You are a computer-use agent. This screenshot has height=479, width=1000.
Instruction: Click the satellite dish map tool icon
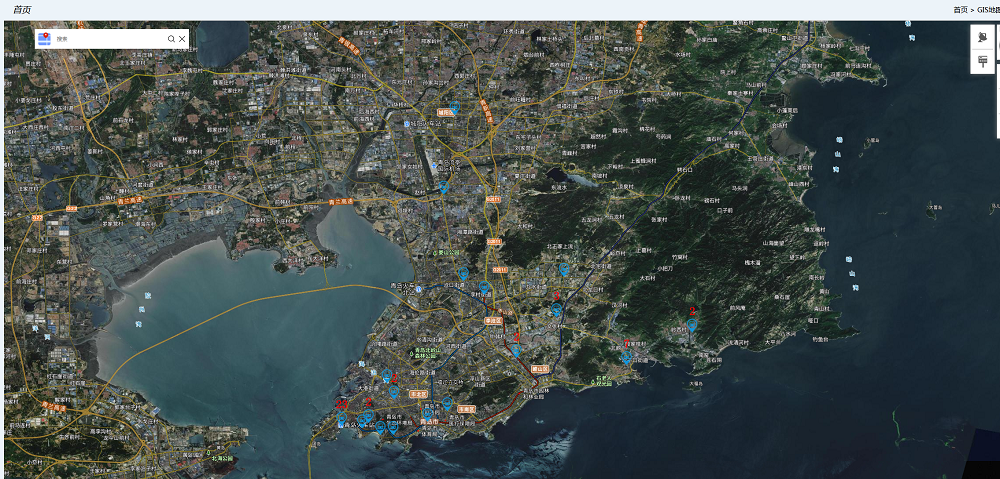click(983, 37)
